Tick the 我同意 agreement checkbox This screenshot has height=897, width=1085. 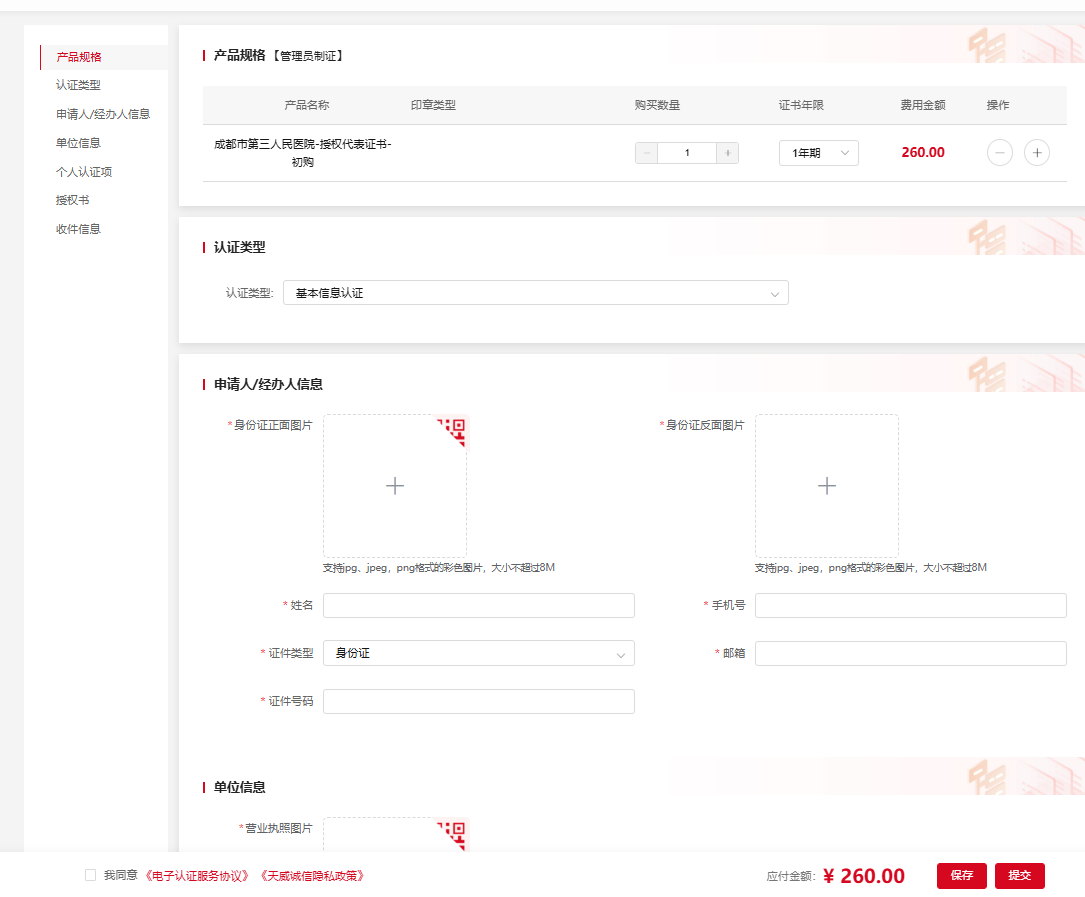click(x=91, y=876)
